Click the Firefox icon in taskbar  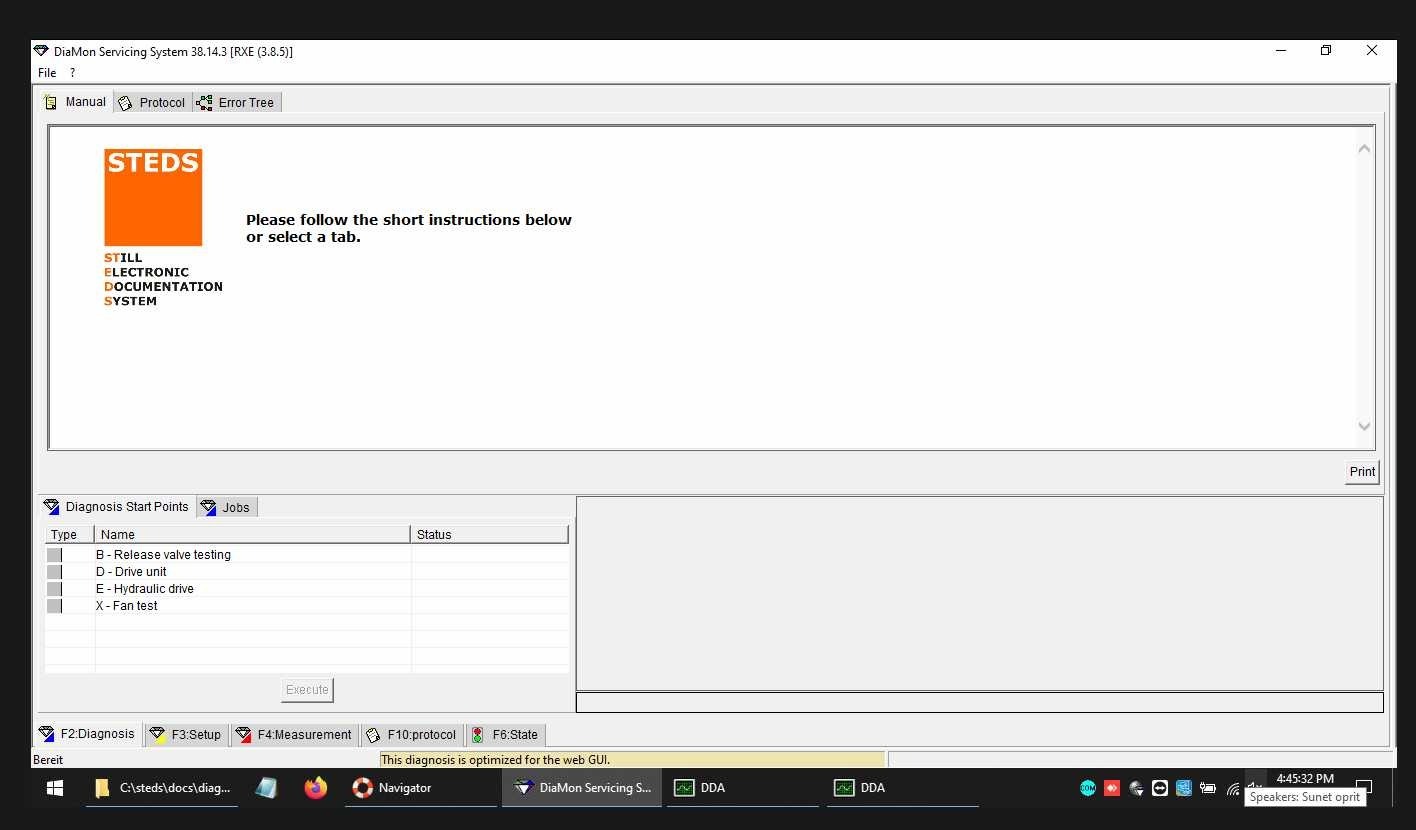(316, 788)
